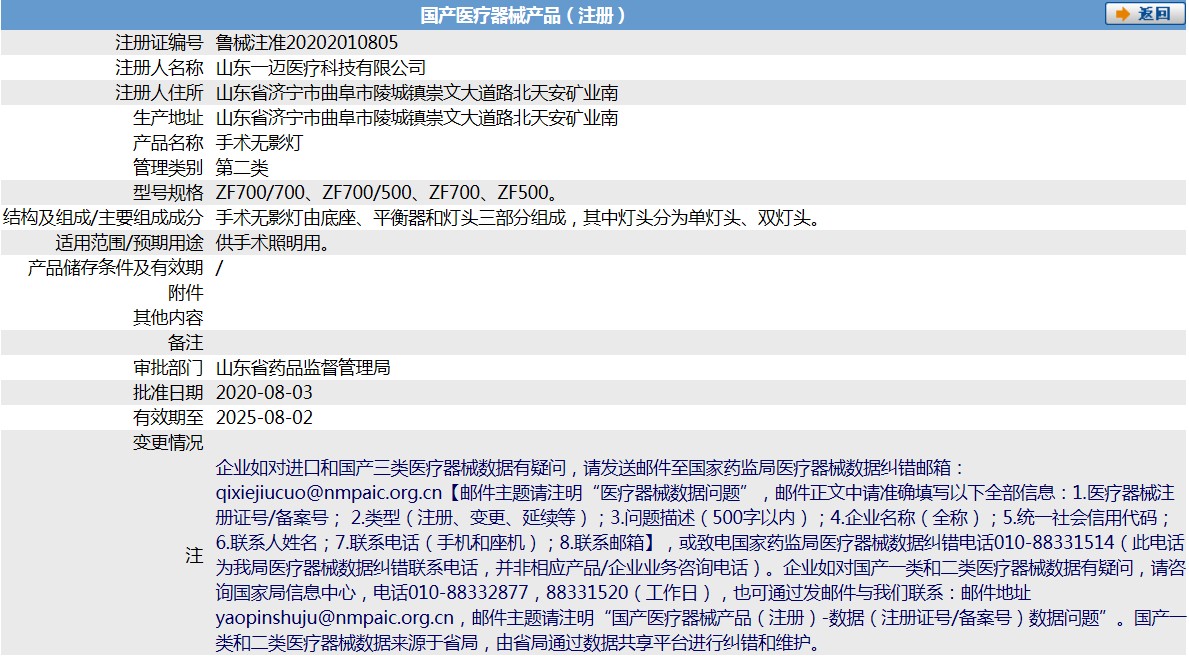Click the 批准日期 label
The width and height of the screenshot is (1189, 657).
coord(168,393)
